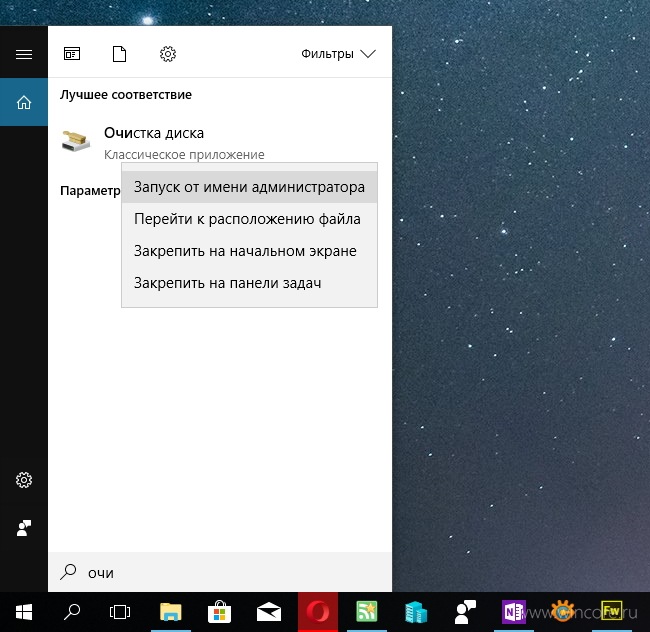Open the Windows Start button
Viewport: 650px width, 632px height.
(24, 612)
